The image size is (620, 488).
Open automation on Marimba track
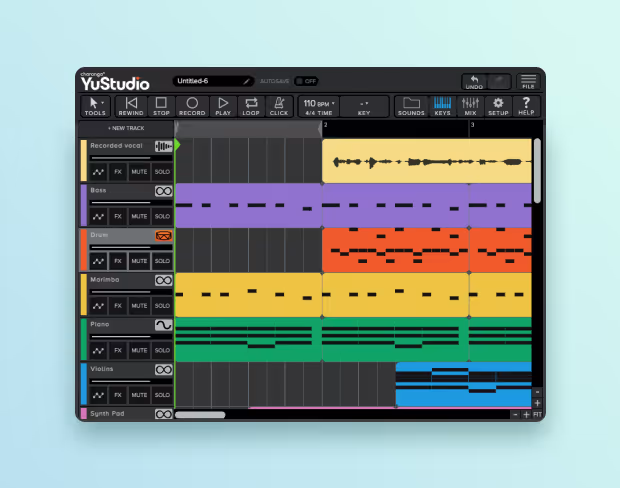coord(98,306)
